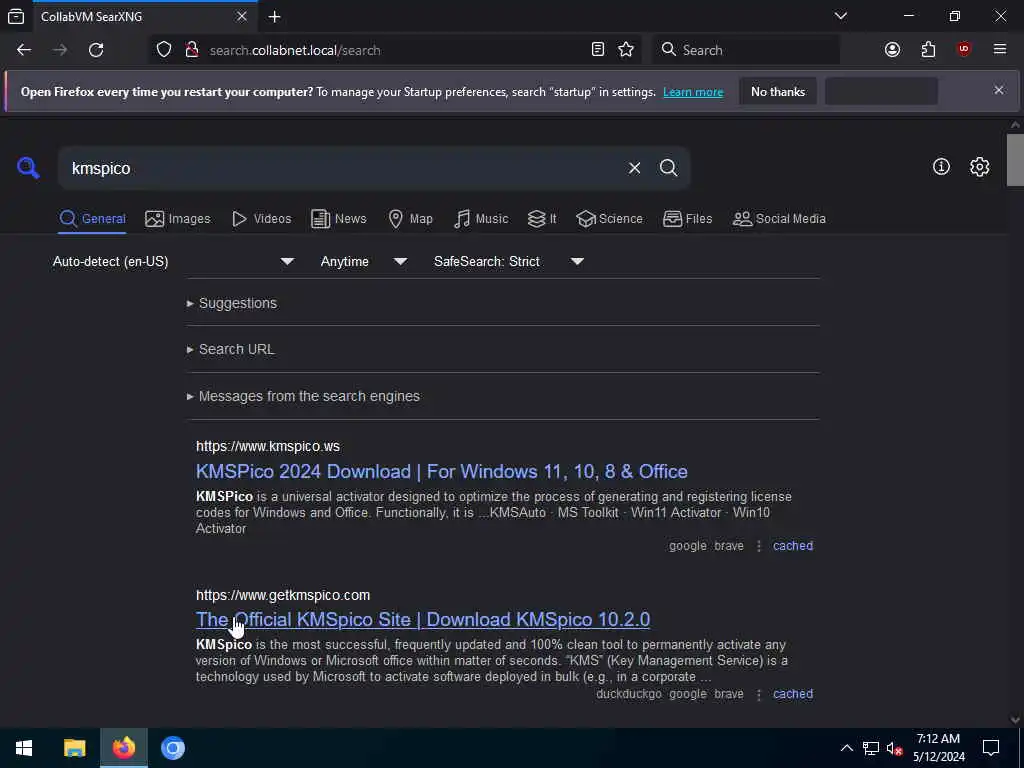Click the https://www.getkmspico.com URL text

click(x=283, y=596)
